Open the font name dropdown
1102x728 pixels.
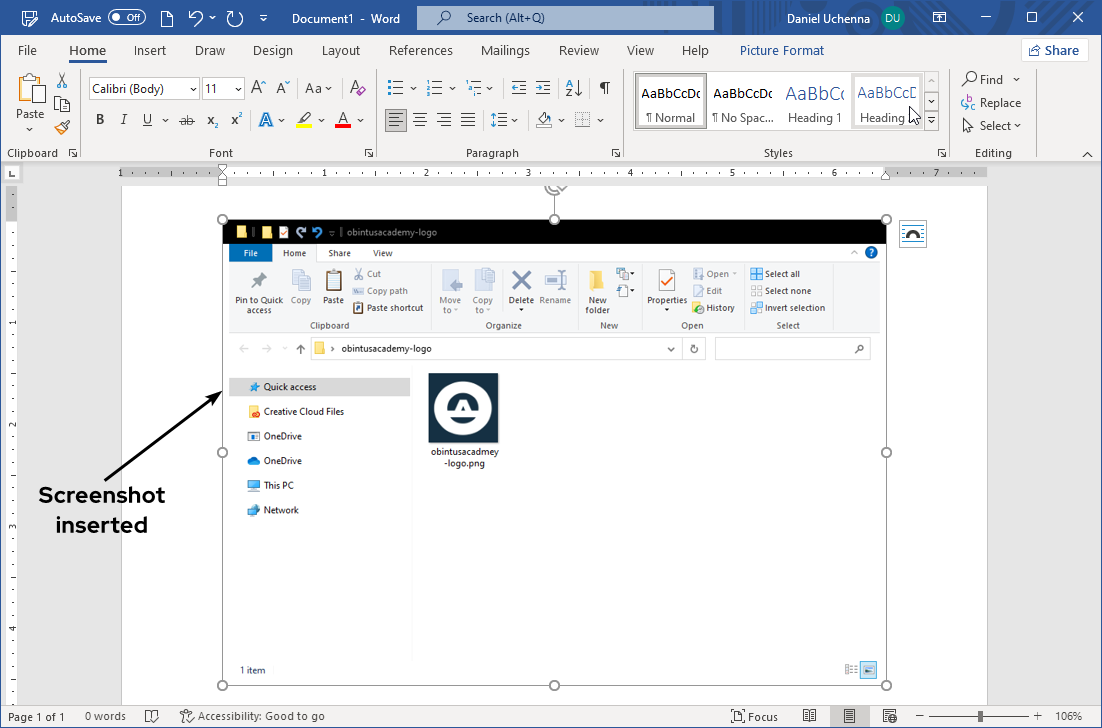click(193, 89)
